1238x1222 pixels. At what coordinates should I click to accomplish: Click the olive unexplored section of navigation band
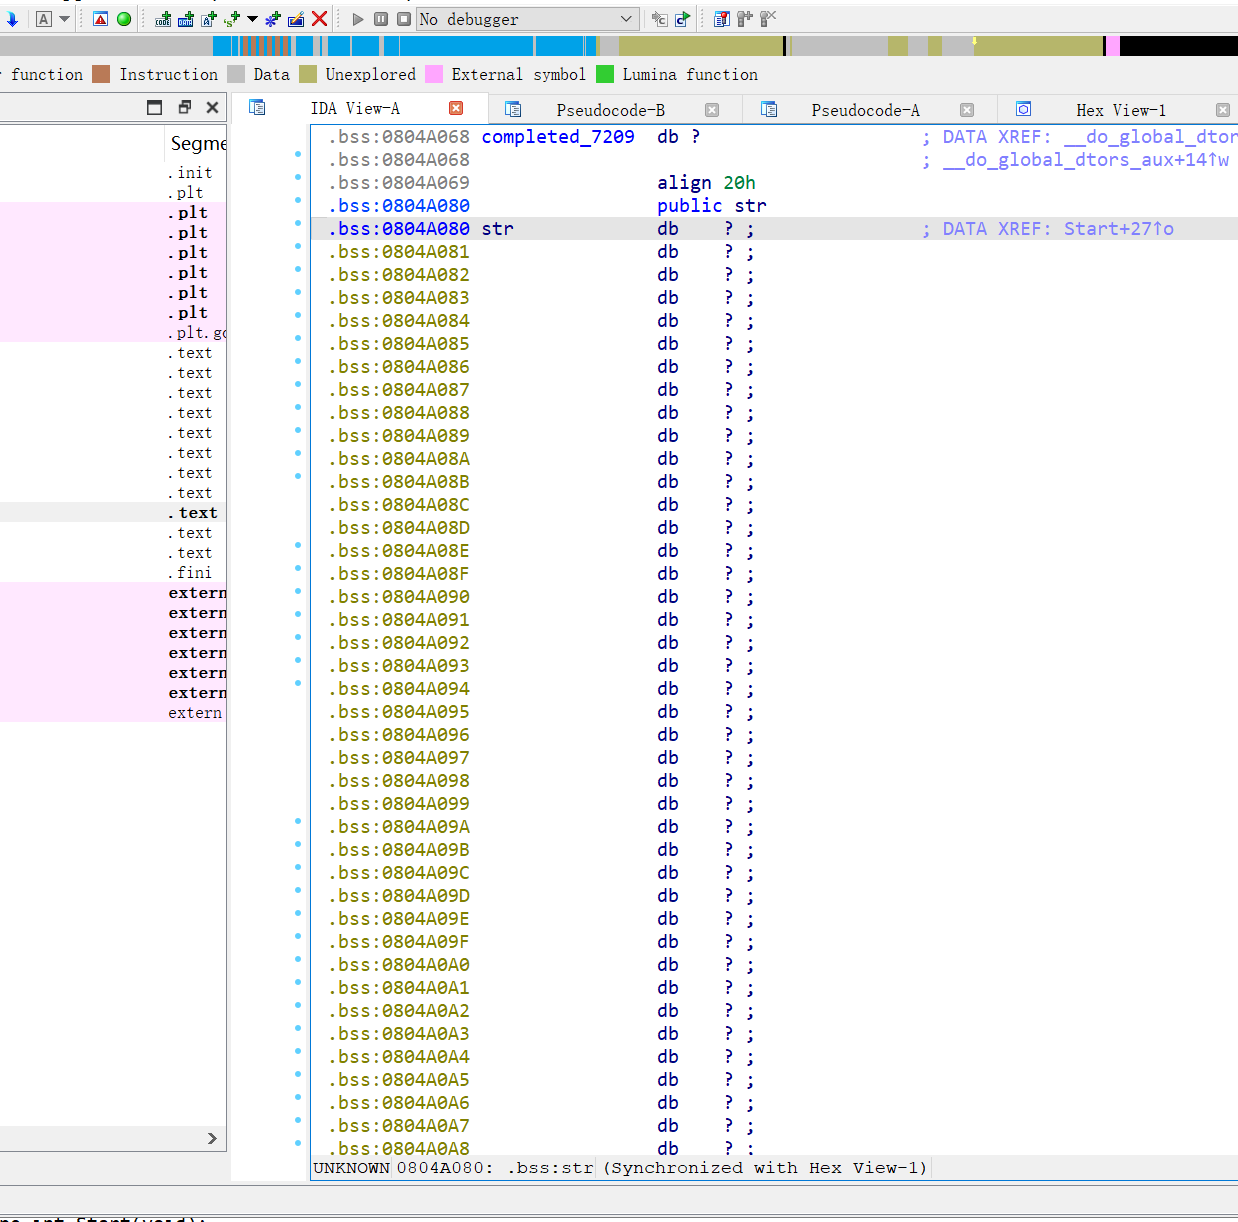[700, 46]
